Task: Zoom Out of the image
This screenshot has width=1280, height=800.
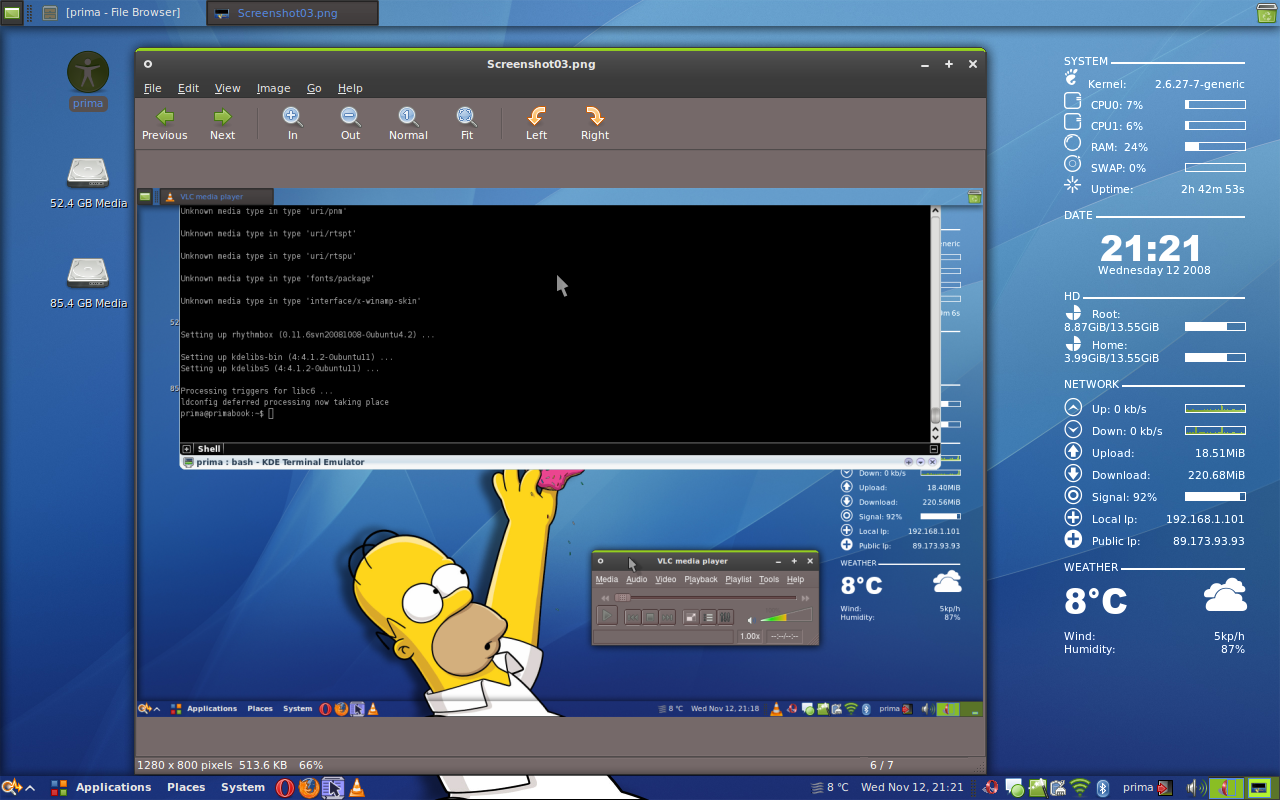Action: click(350, 124)
